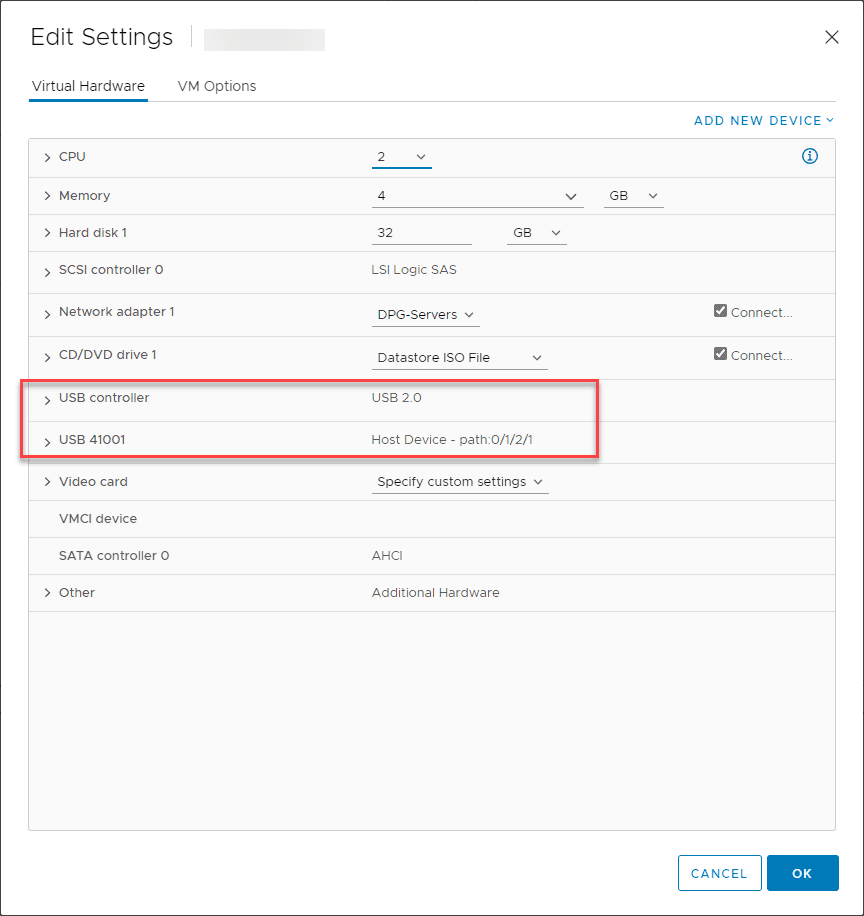Open the Add New Device menu
Screen dimensions: 864x916
tap(764, 121)
